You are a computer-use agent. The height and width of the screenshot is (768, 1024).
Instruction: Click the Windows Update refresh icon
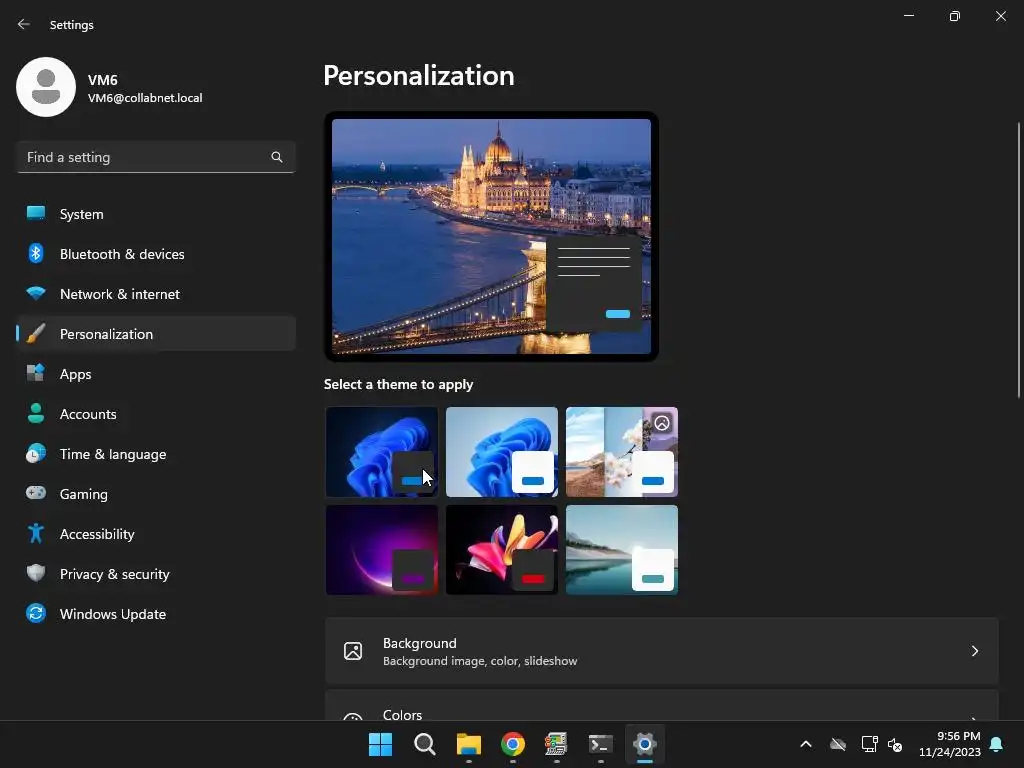36,613
